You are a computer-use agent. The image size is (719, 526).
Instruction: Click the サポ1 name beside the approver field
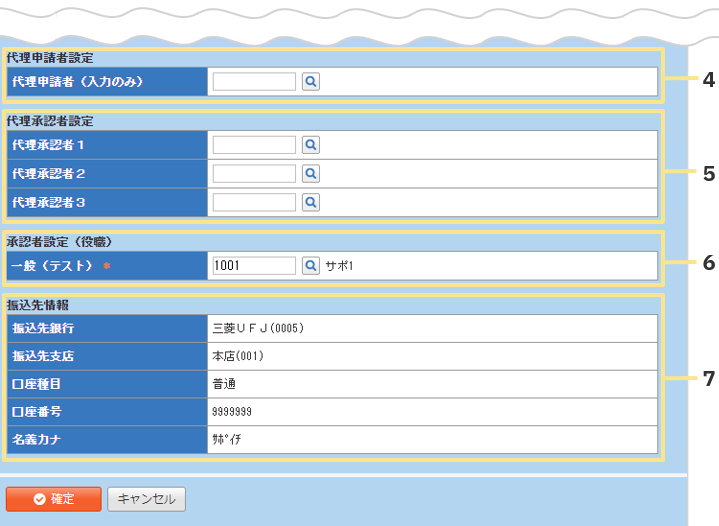[340, 266]
